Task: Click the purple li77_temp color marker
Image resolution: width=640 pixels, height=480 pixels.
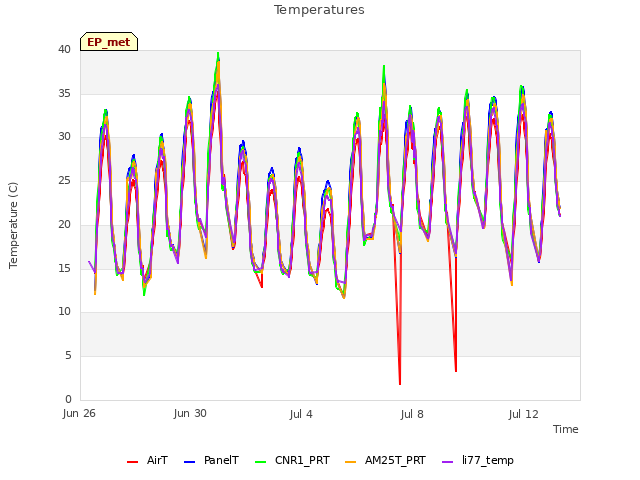Action: pos(448,462)
